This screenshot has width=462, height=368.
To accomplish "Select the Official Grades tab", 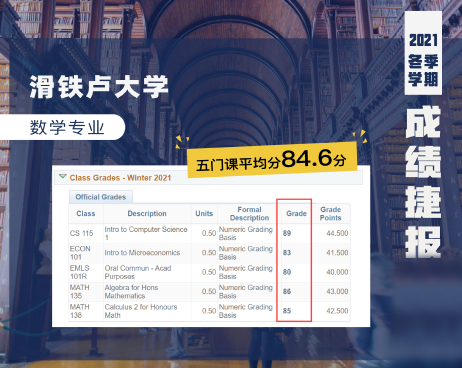I will click(101, 197).
